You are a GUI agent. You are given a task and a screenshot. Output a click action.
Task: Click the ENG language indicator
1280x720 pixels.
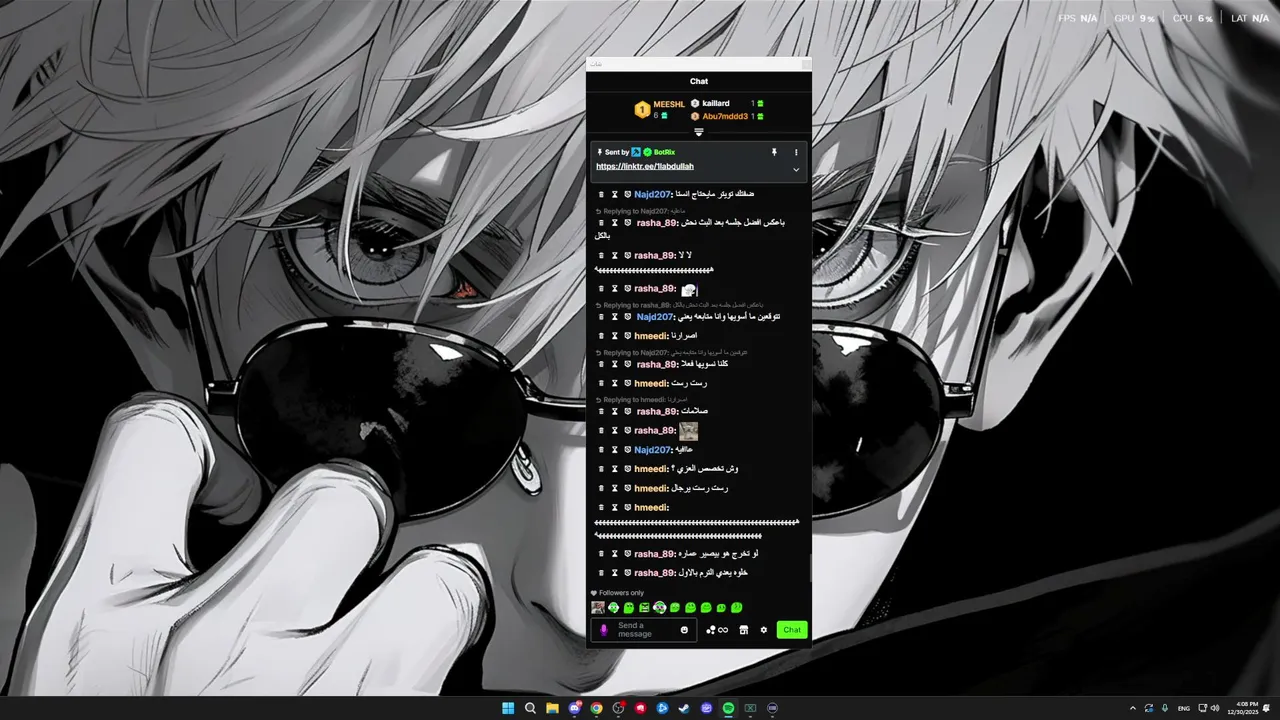coord(1184,708)
